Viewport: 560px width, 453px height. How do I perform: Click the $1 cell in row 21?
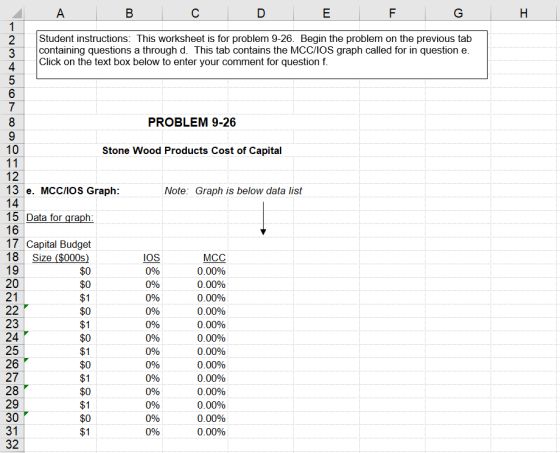pos(60,298)
